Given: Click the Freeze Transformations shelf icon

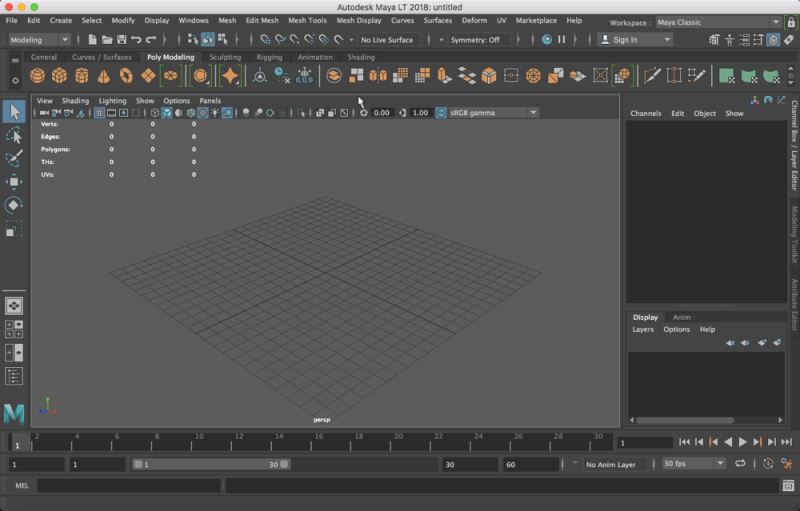Looking at the screenshot, I should [304, 76].
